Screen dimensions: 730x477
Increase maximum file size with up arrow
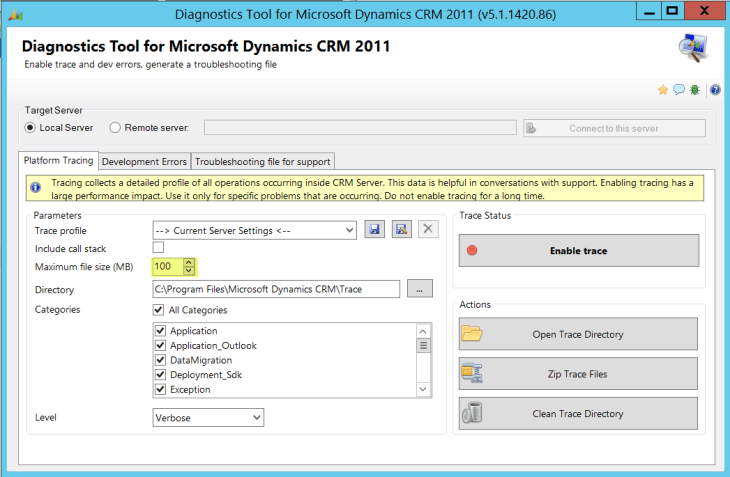189,263
